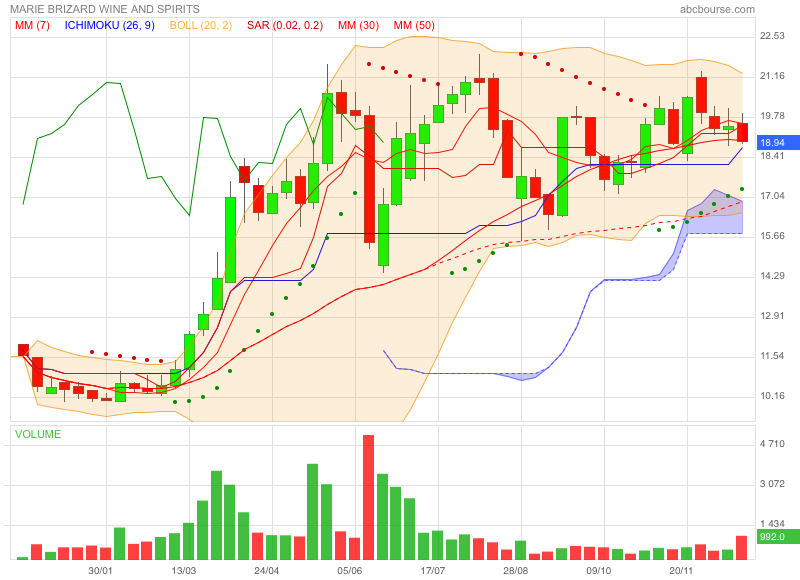Click the 10.16 price axis value

click(772, 396)
